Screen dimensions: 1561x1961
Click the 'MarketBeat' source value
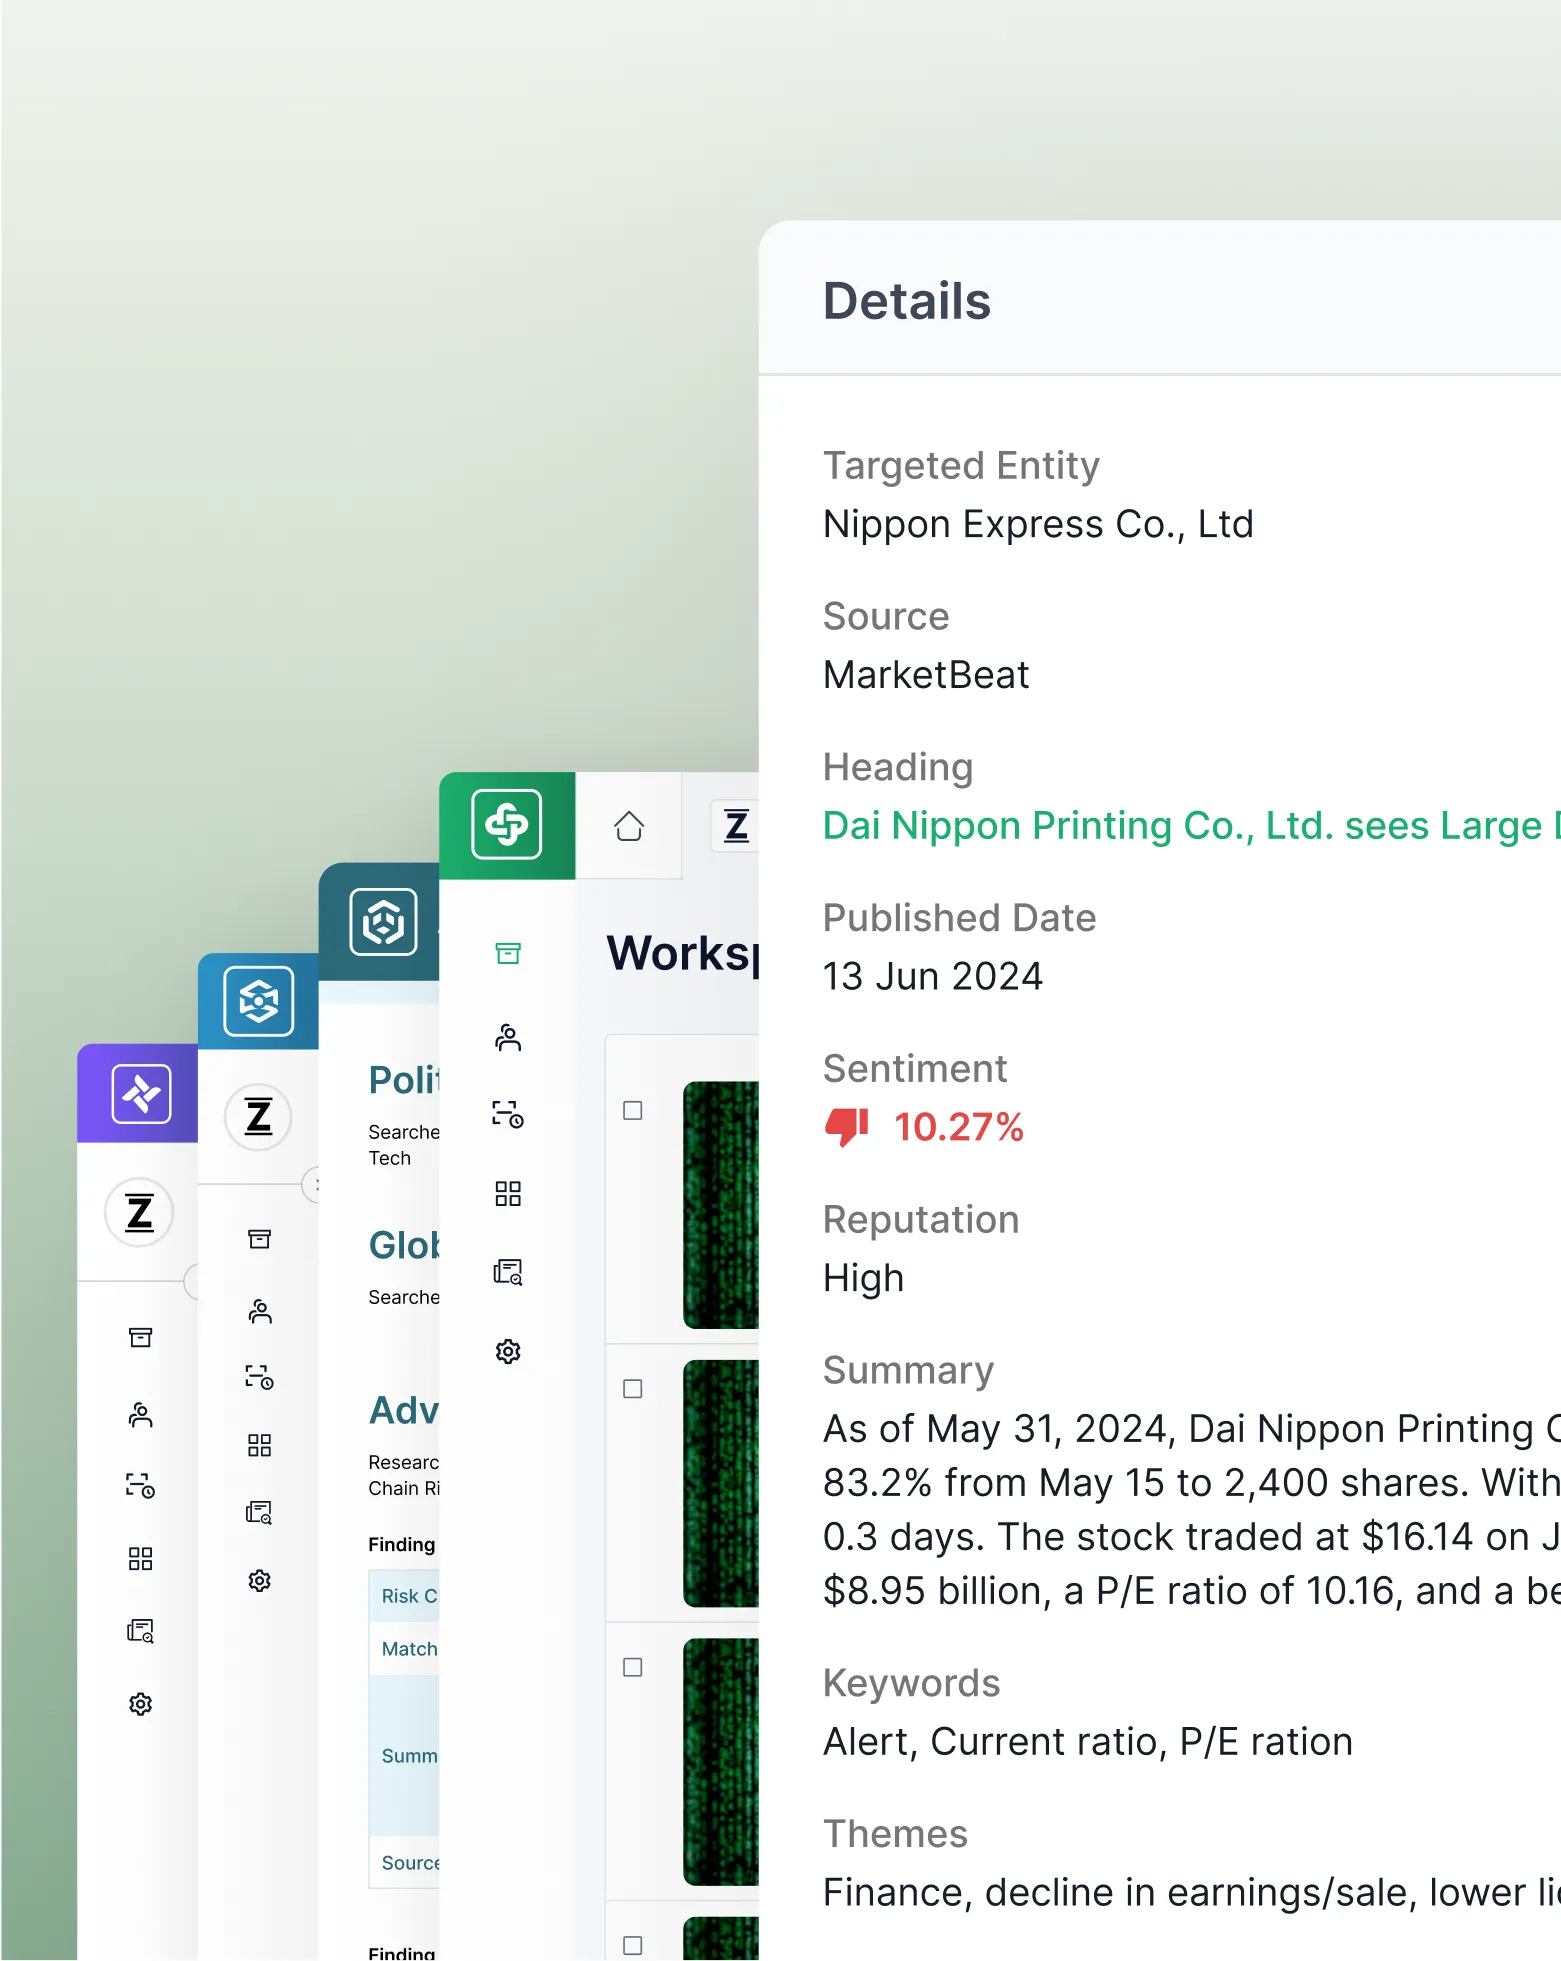click(x=926, y=675)
